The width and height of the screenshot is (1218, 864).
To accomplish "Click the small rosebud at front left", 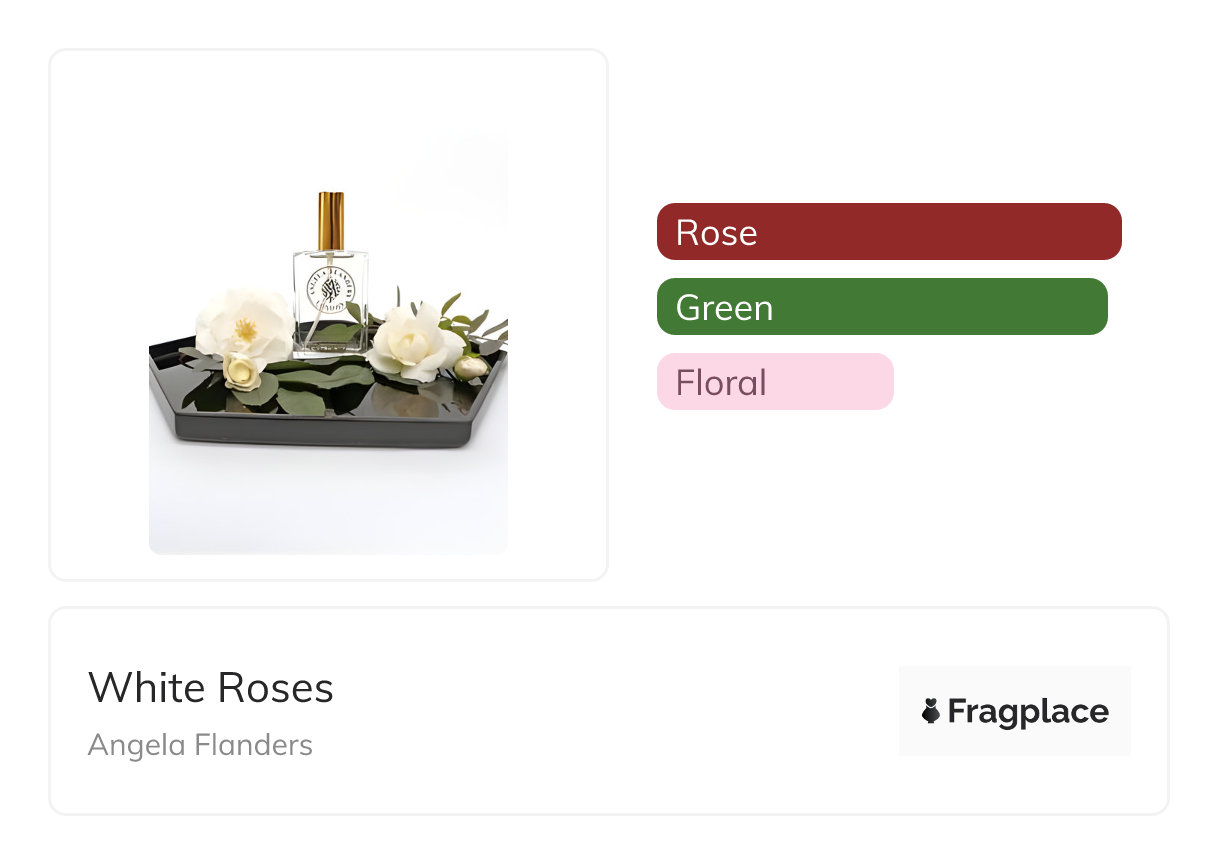I will (241, 370).
